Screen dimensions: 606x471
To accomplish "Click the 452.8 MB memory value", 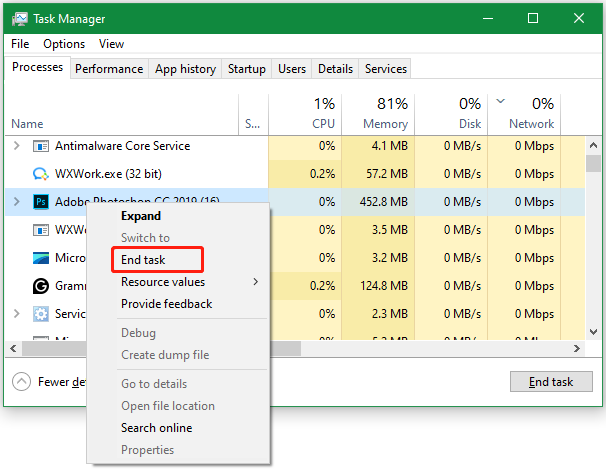I will pyautogui.click(x=384, y=202).
